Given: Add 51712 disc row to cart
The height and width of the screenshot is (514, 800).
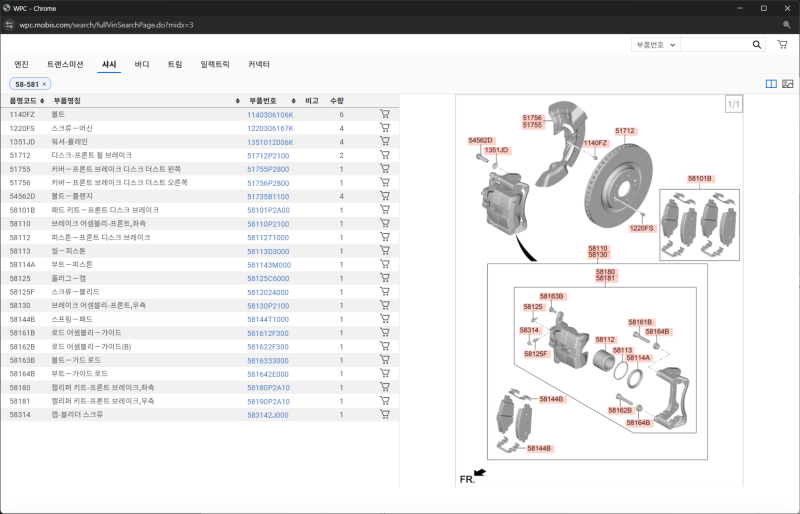Looking at the screenshot, I should [x=385, y=155].
